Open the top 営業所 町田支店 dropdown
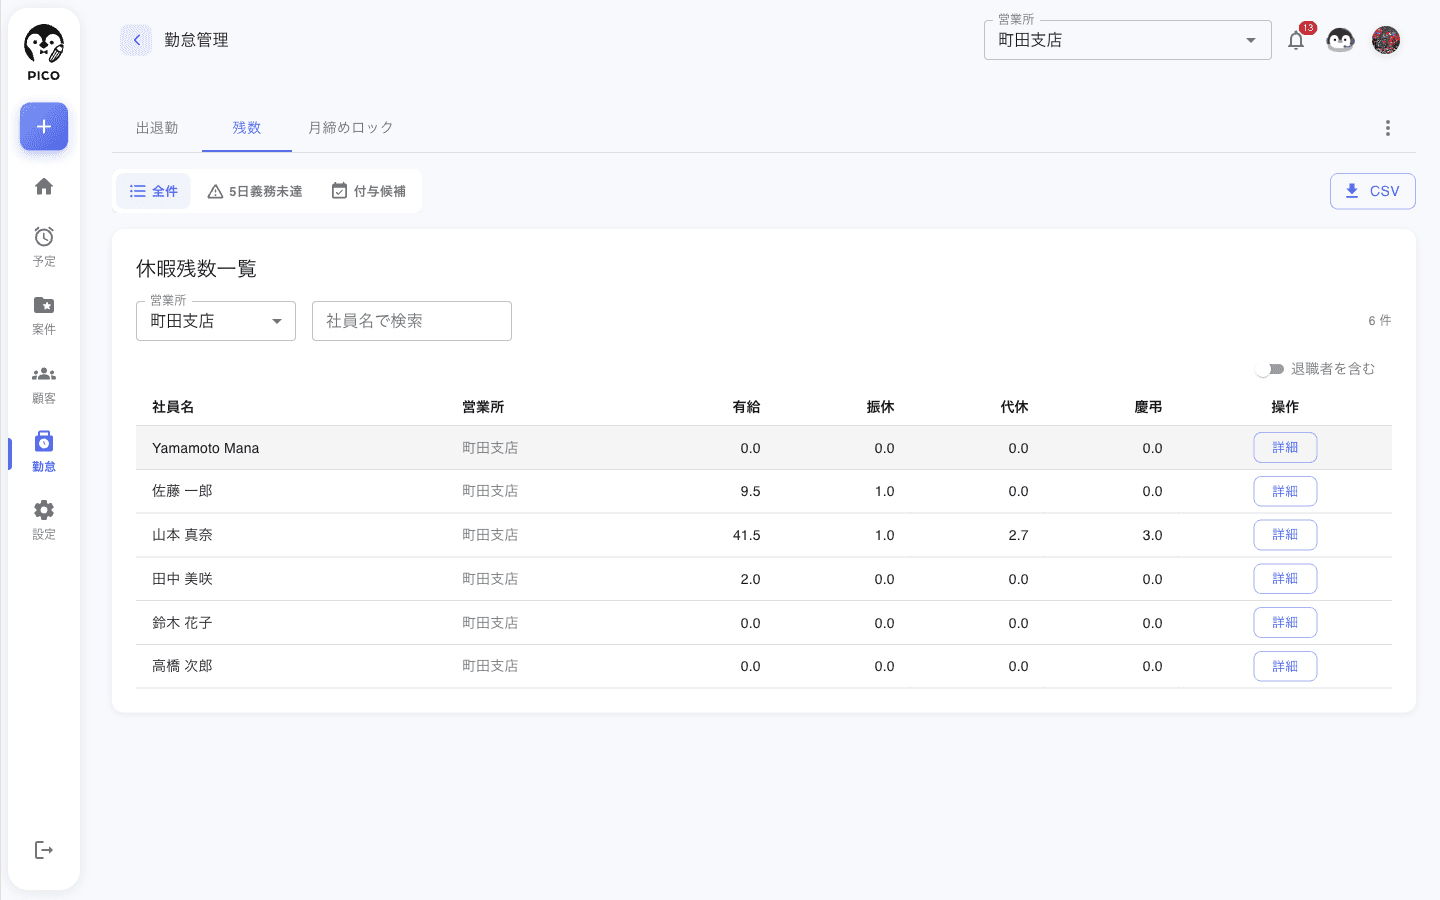This screenshot has height=900, width=1440. pyautogui.click(x=1128, y=40)
